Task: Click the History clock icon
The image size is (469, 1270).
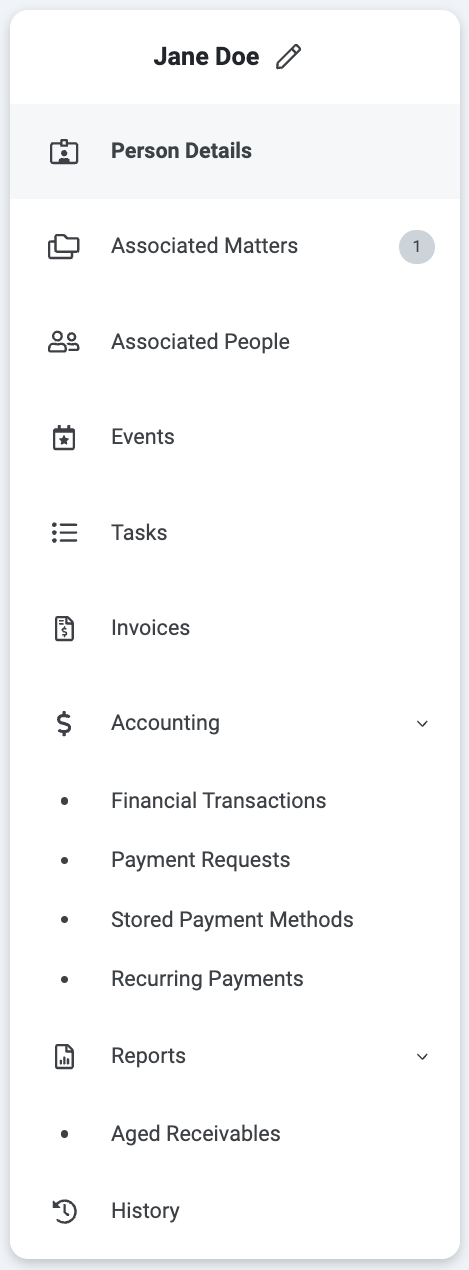Action: 64,1211
